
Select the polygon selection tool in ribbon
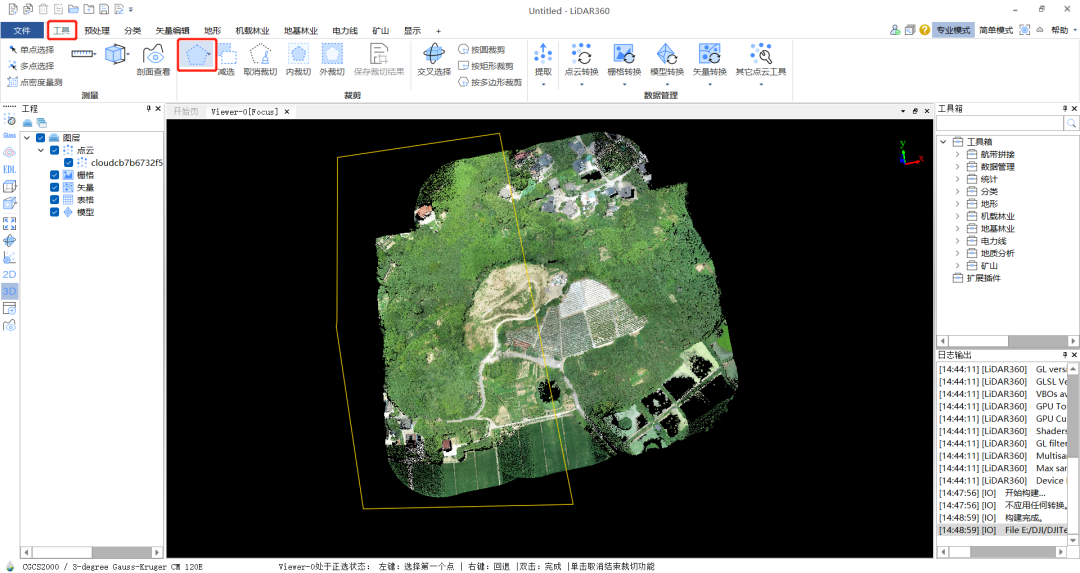[x=197, y=54]
